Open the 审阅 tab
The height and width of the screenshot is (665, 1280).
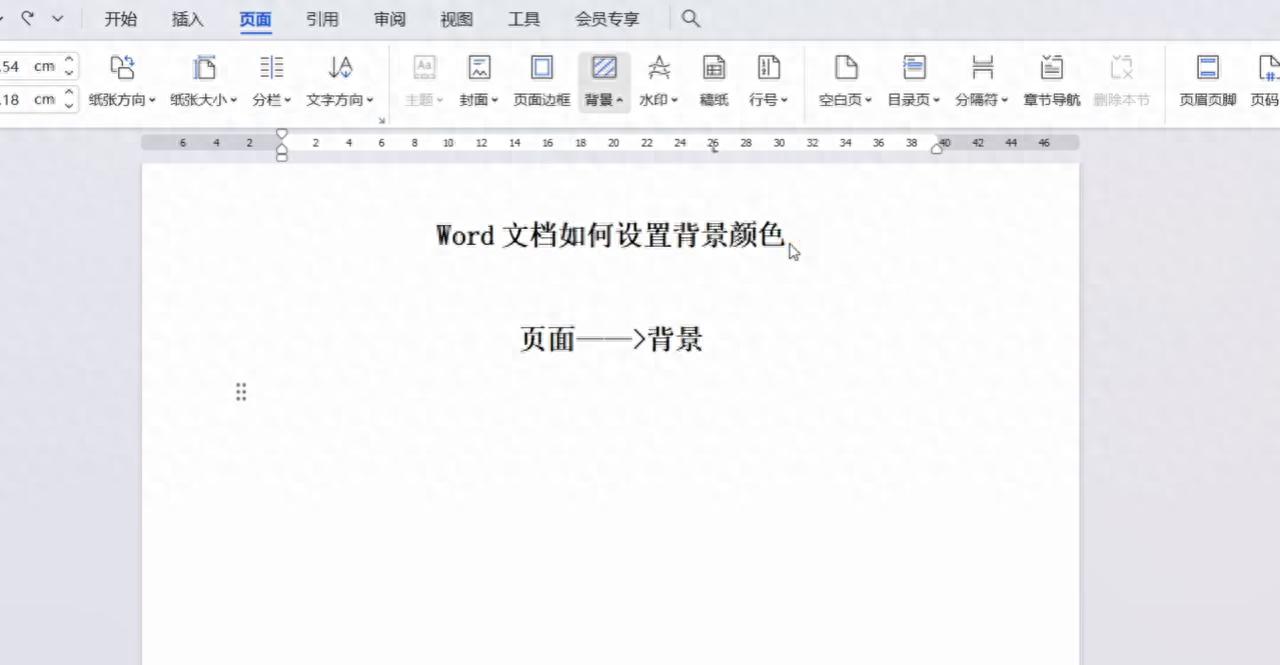point(389,19)
